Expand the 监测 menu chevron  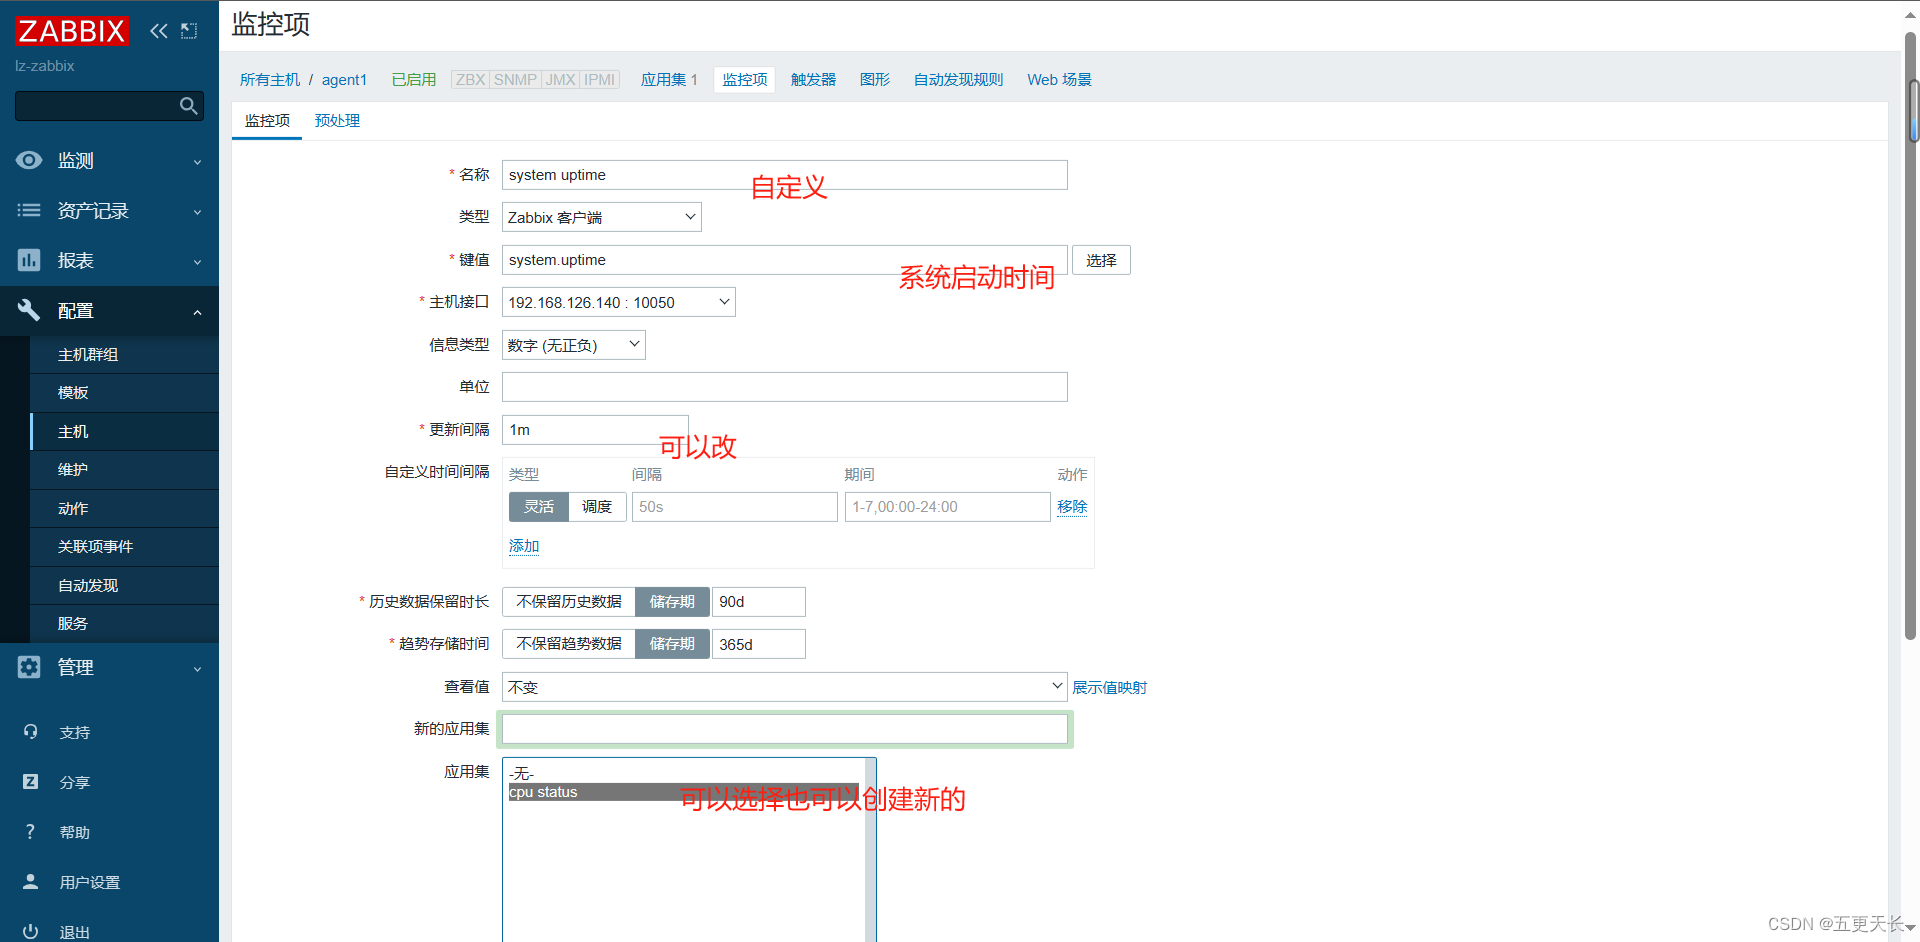click(197, 162)
